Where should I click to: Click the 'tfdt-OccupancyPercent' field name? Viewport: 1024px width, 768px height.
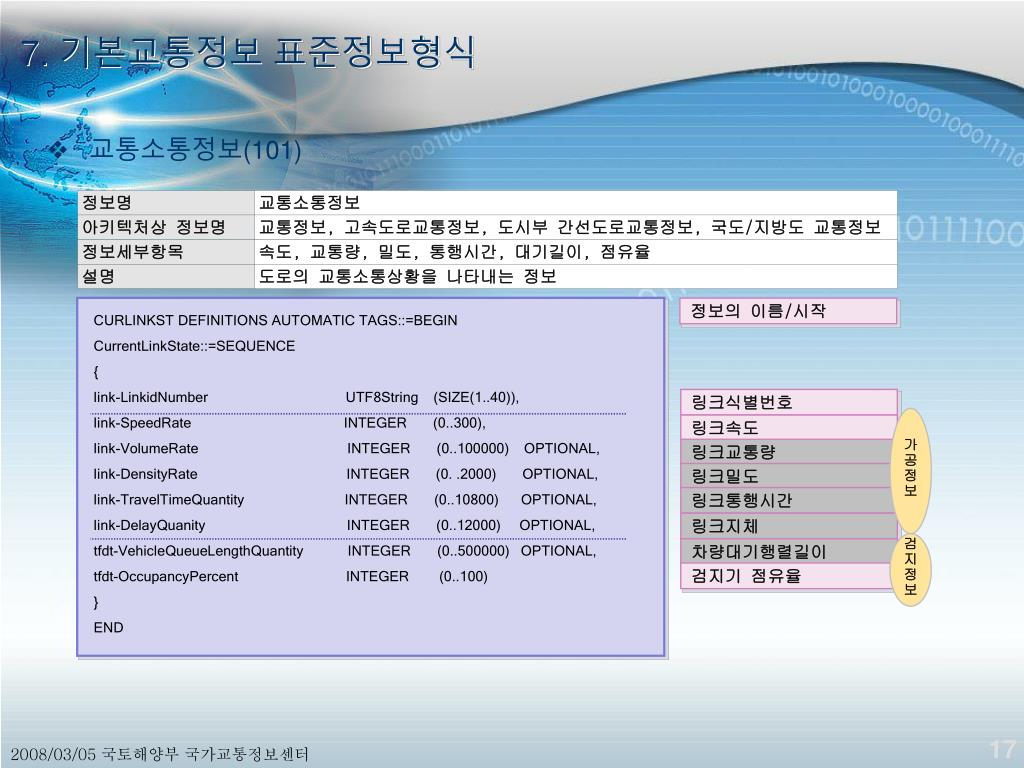[x=166, y=577]
